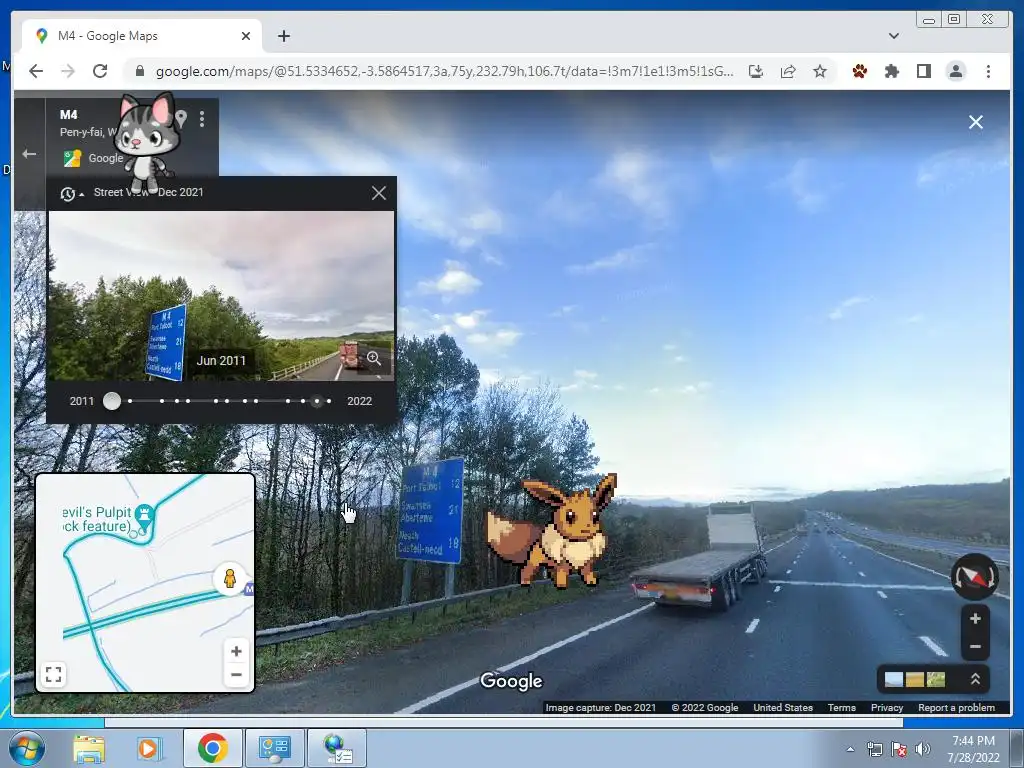The height and width of the screenshot is (768, 1024).
Task: Open the Windows Start menu
Action: point(26,748)
